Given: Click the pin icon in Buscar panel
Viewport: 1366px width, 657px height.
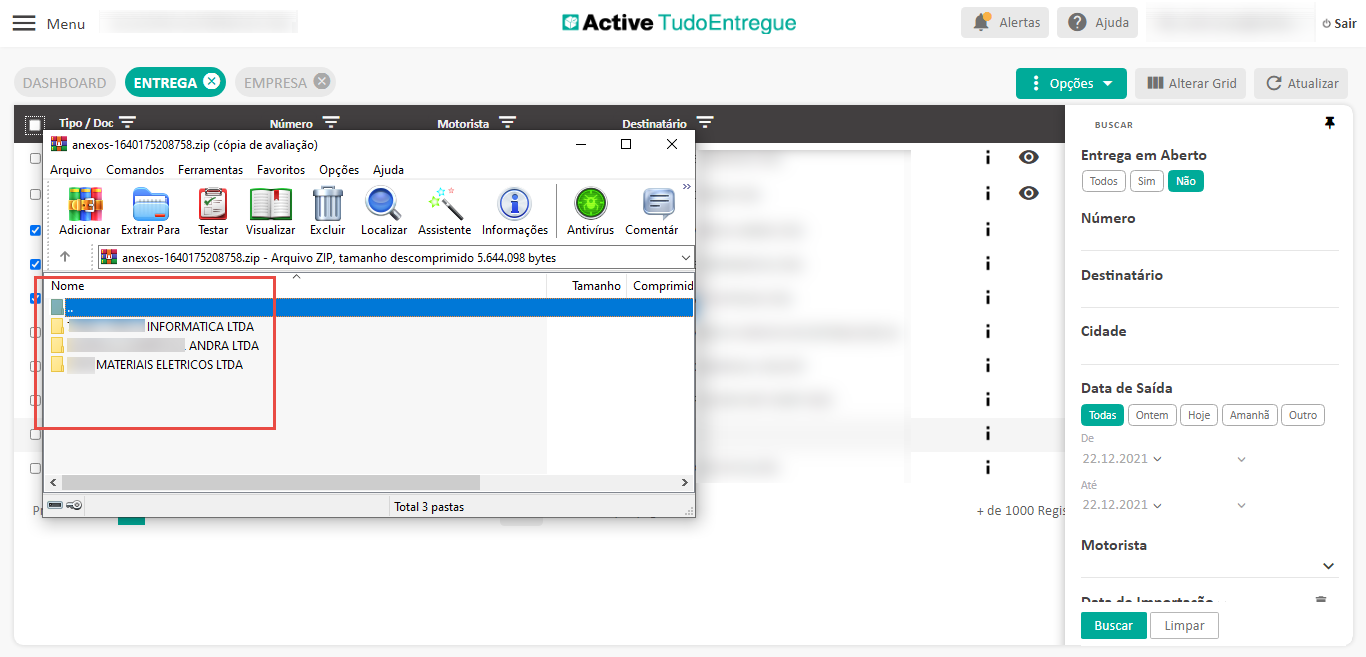Looking at the screenshot, I should 1329,123.
